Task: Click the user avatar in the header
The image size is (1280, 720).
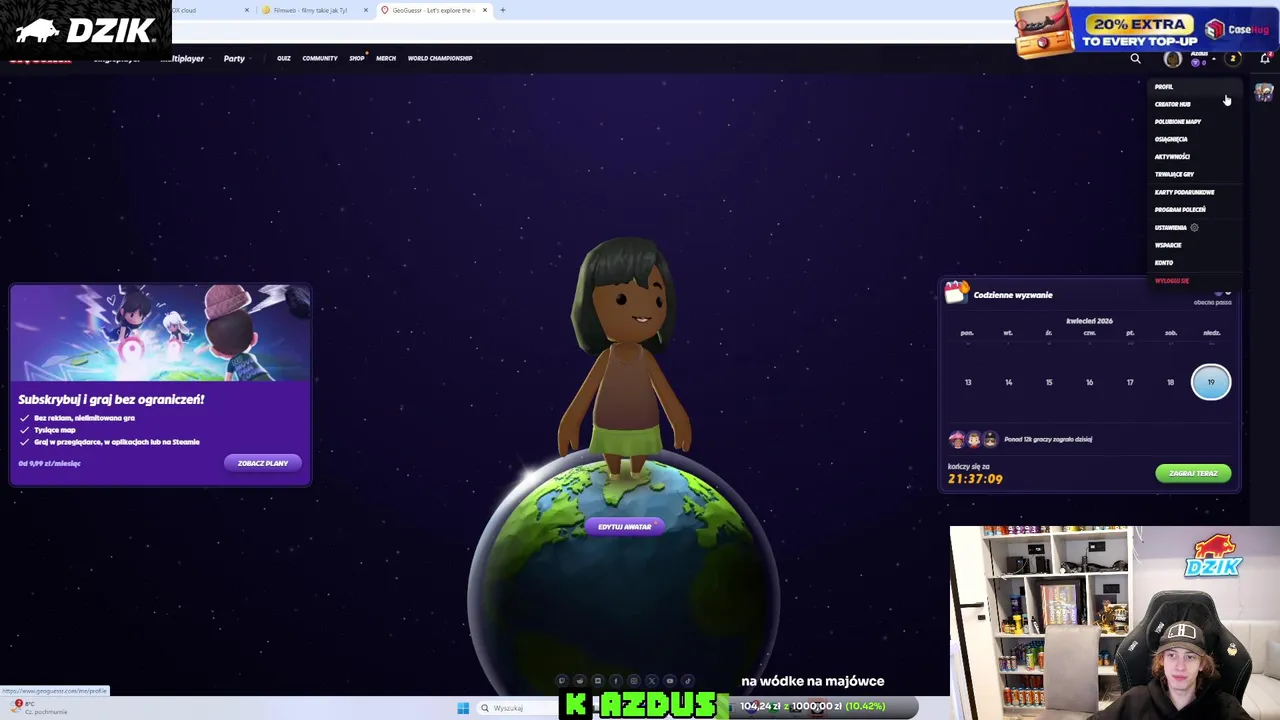Action: [1173, 59]
